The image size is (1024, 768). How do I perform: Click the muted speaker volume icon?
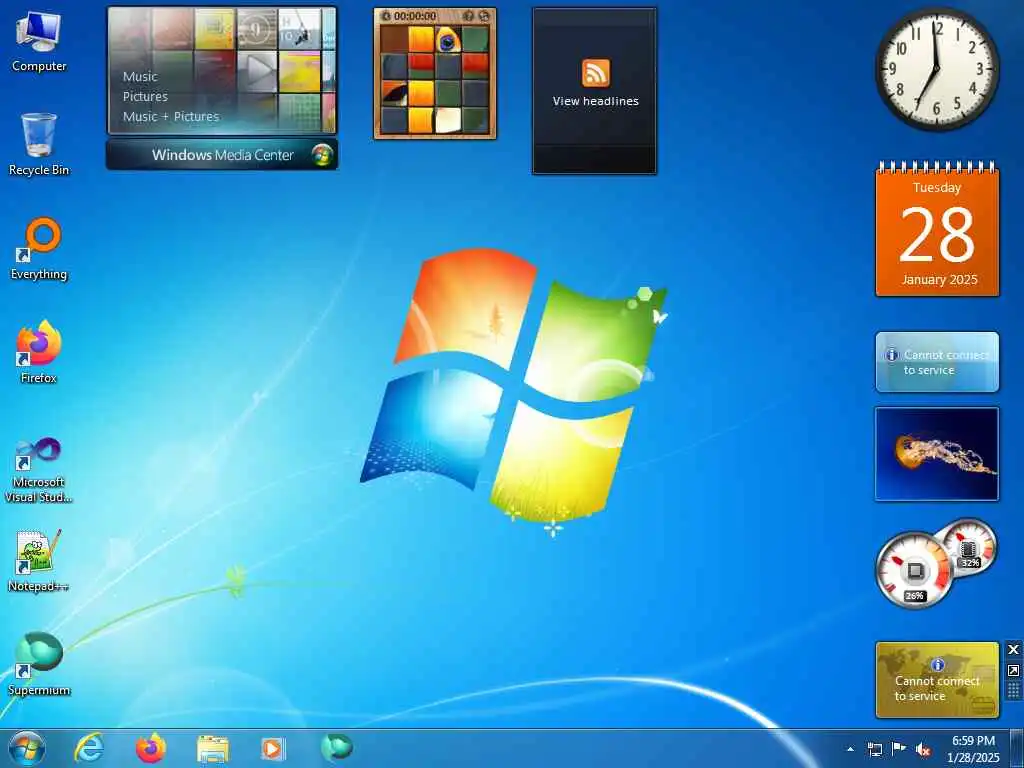click(923, 749)
